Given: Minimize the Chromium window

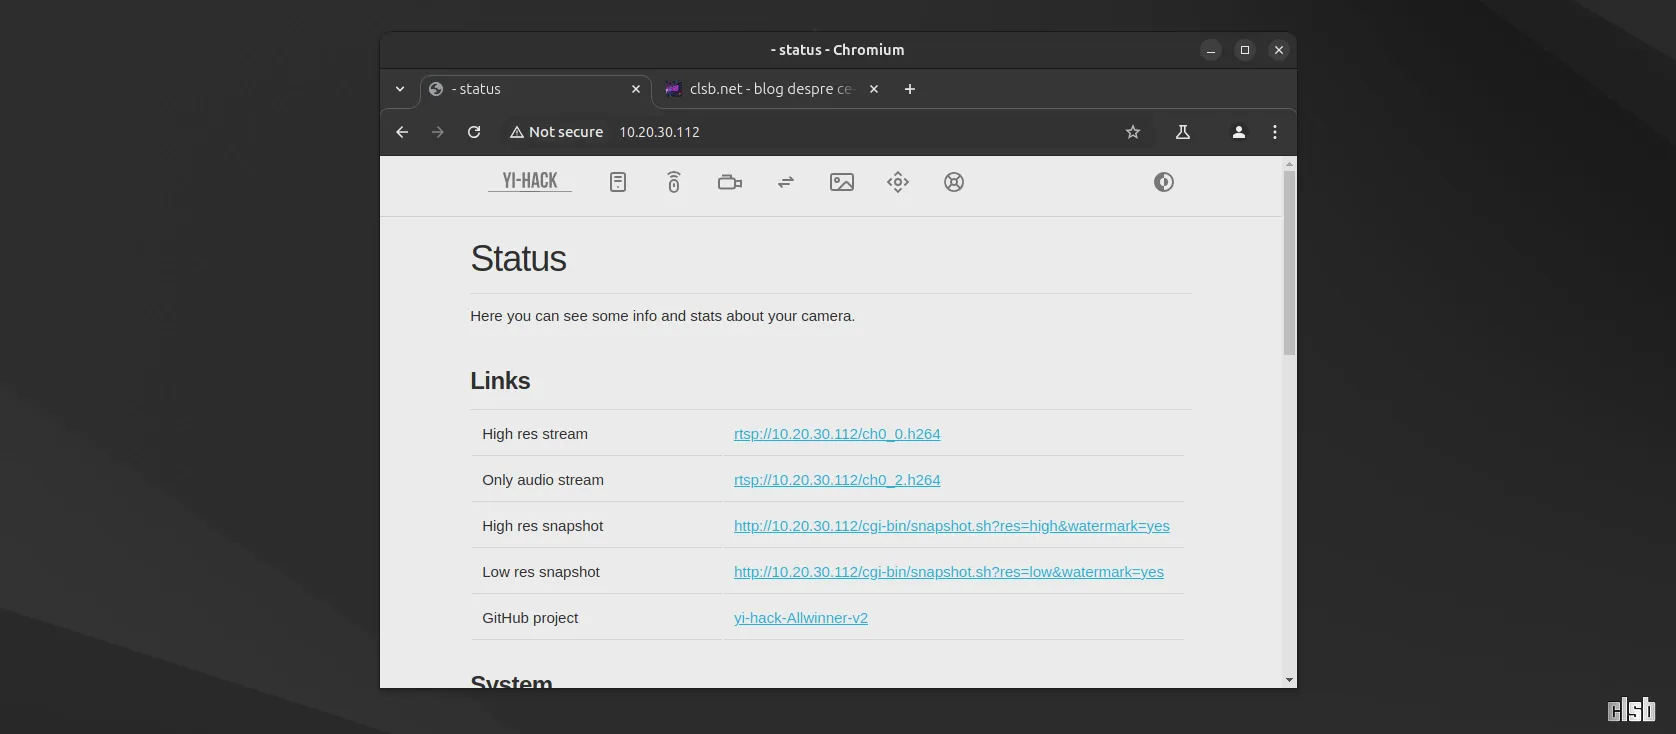Looking at the screenshot, I should pyautogui.click(x=1211, y=50).
